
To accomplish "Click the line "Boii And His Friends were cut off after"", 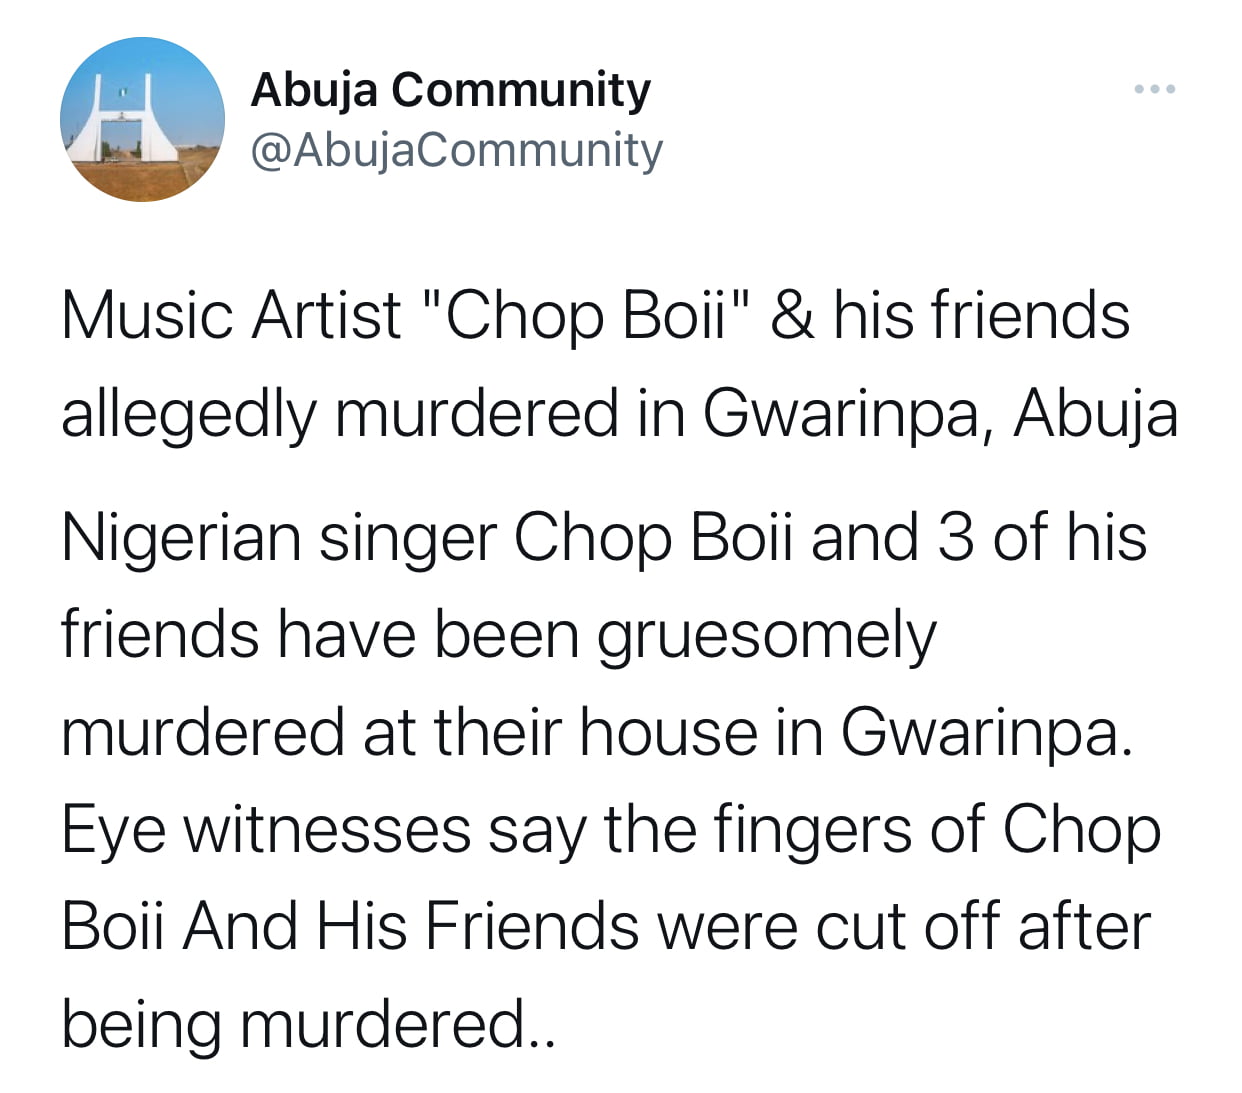I will tap(606, 926).
